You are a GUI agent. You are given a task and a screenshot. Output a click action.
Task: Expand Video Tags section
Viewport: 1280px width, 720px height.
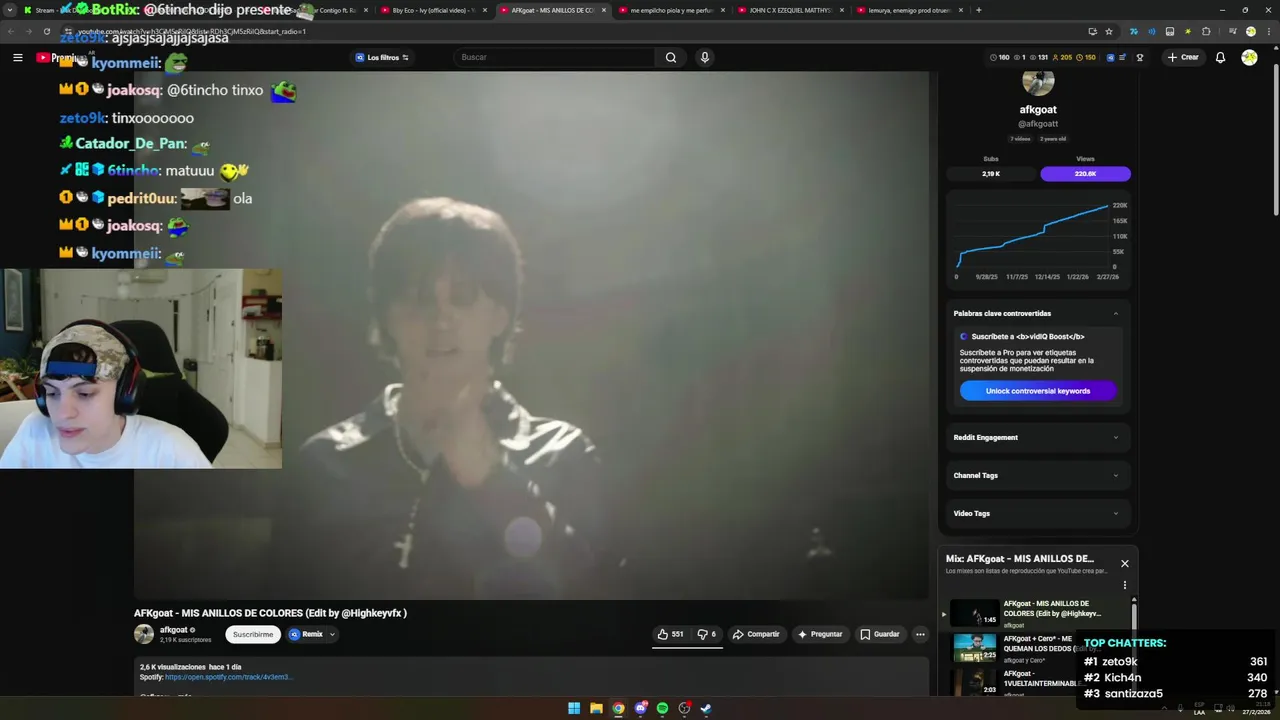point(1037,513)
